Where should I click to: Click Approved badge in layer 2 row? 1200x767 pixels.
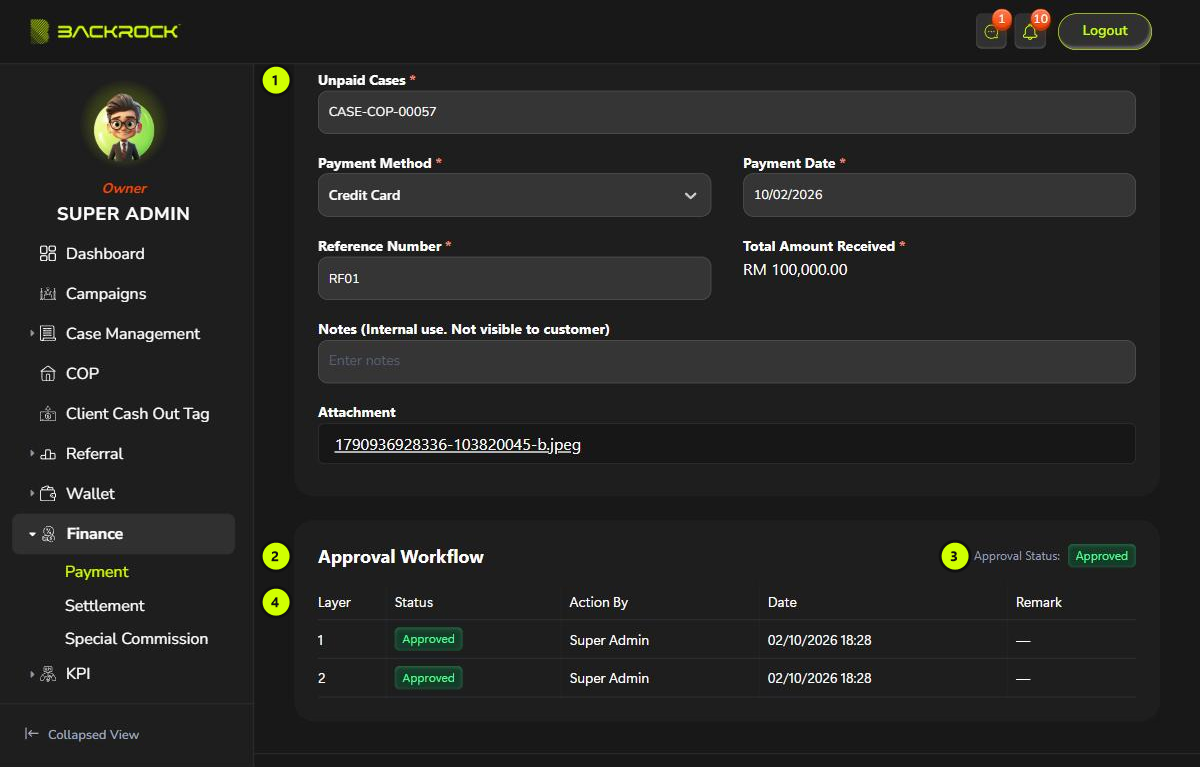[429, 678]
